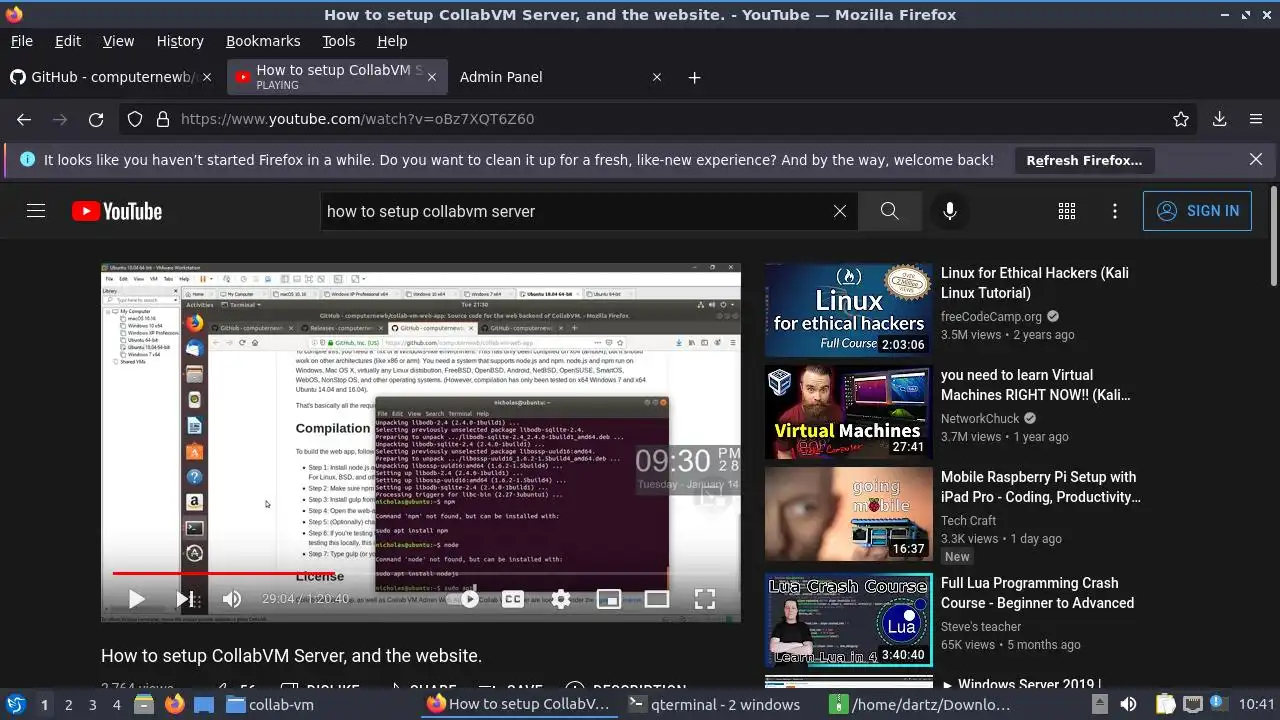
Task: Launch Firefox from taskbar quick launcher
Action: (x=174, y=704)
